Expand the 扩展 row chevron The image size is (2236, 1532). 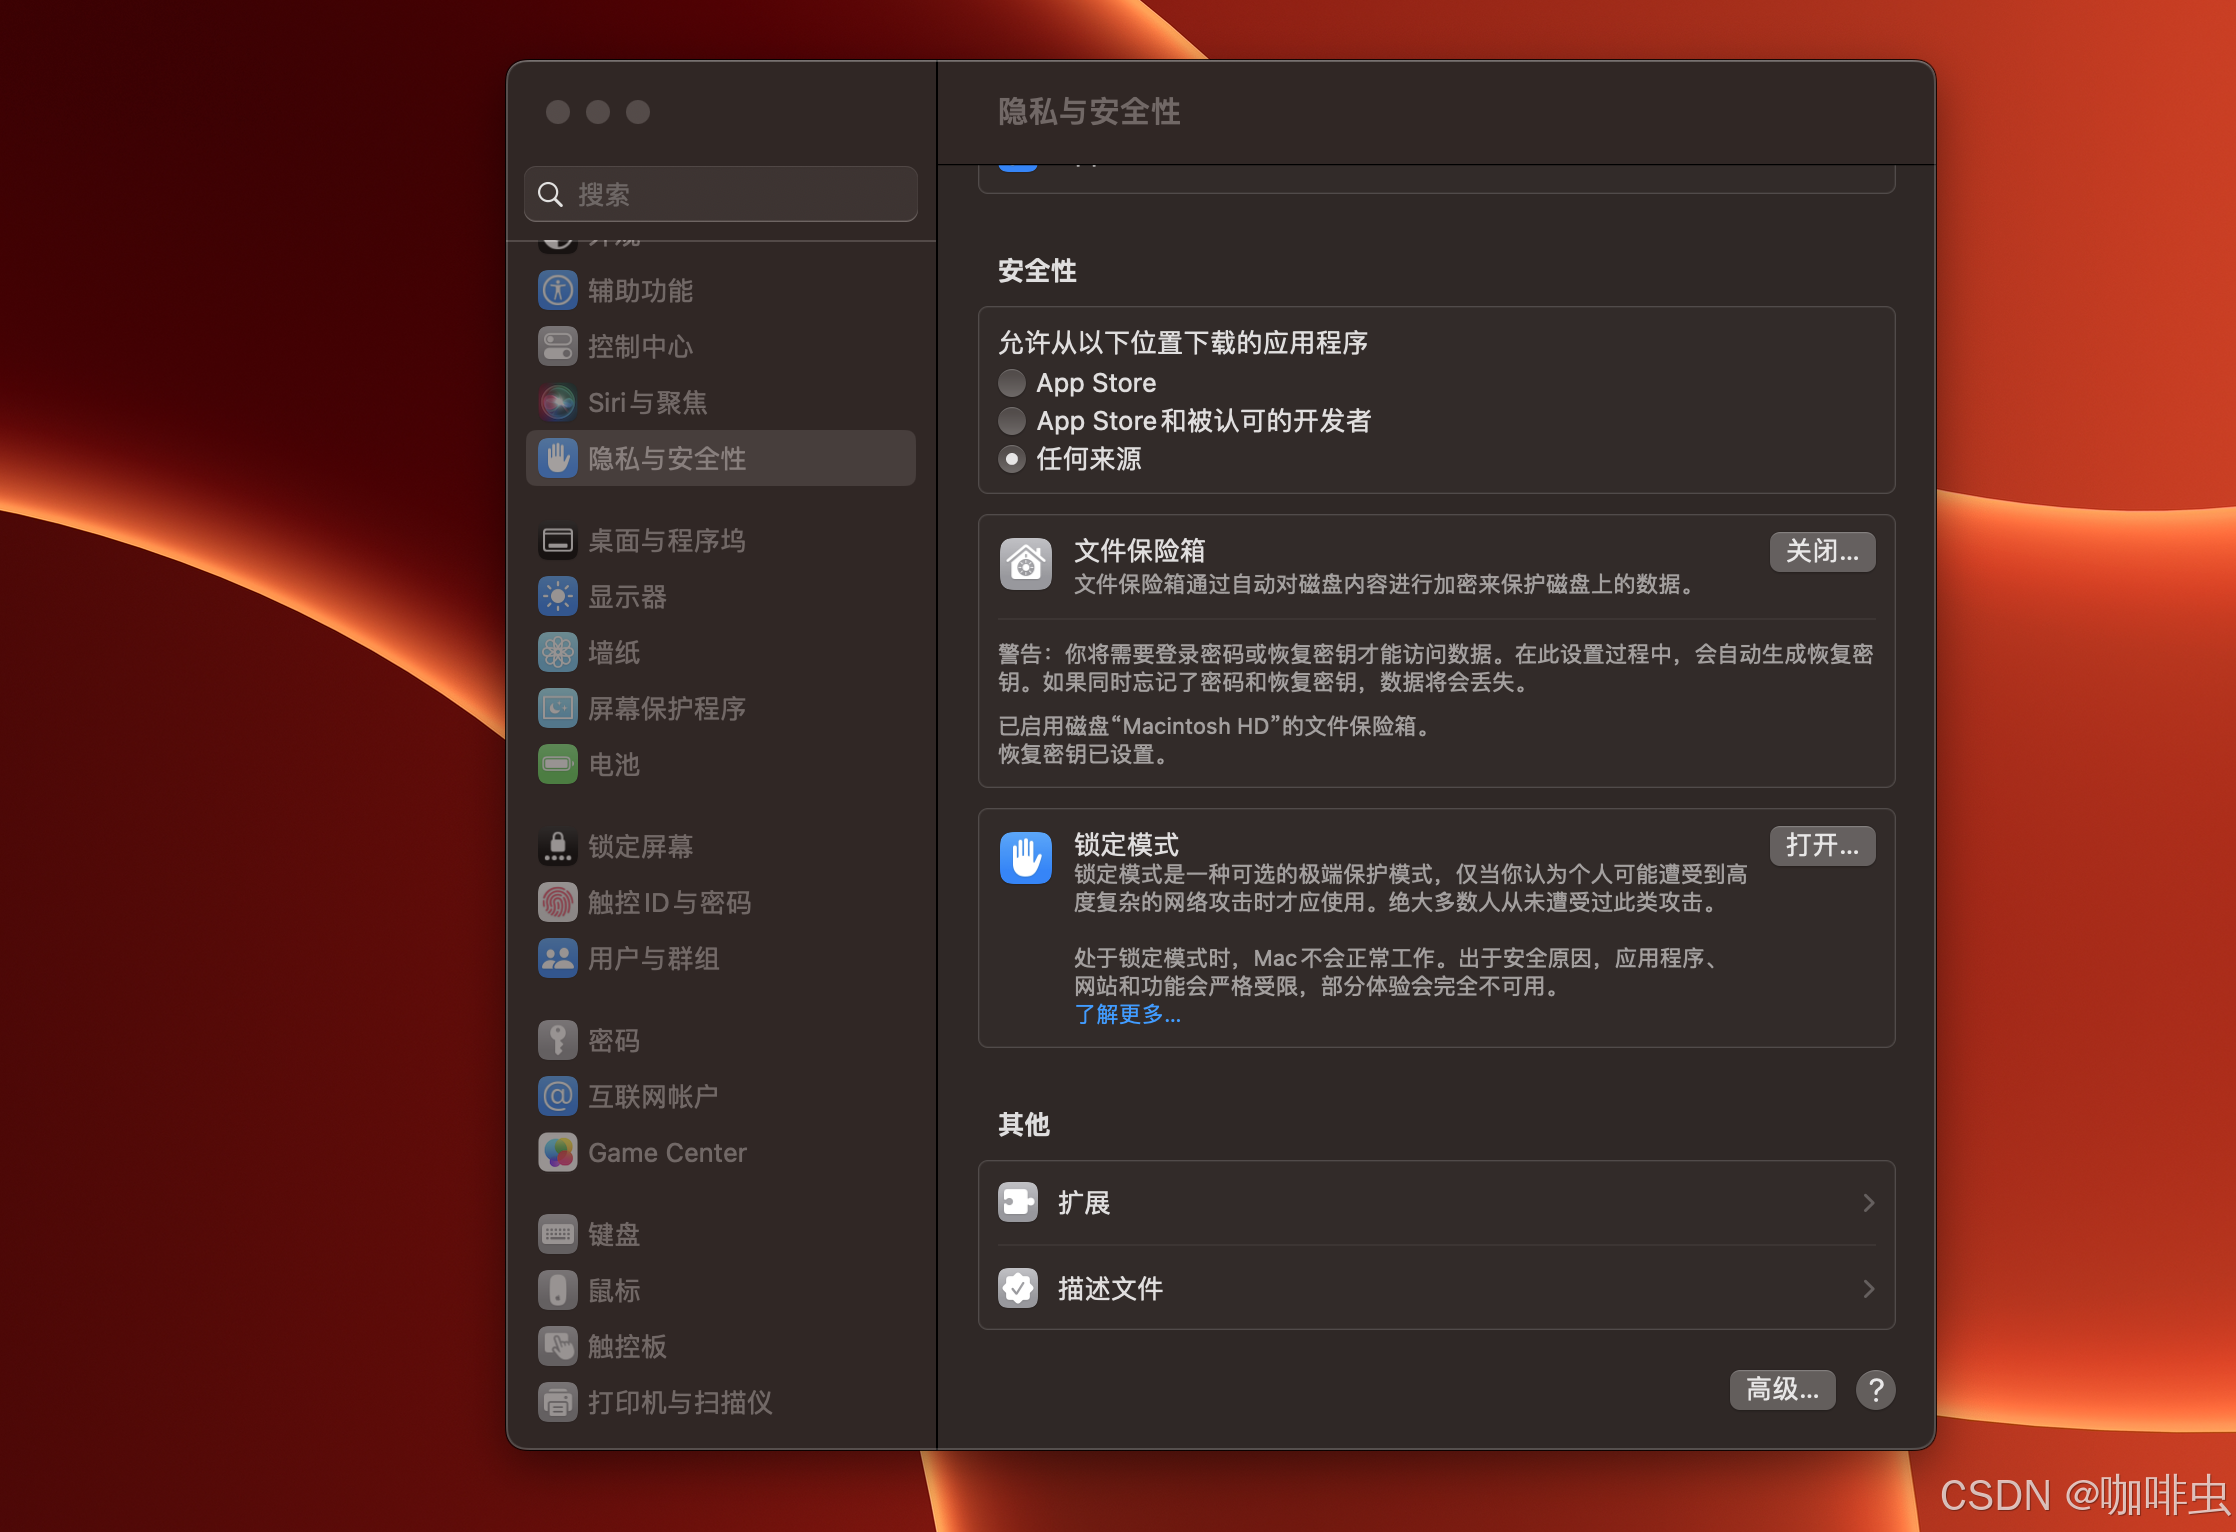(1868, 1202)
